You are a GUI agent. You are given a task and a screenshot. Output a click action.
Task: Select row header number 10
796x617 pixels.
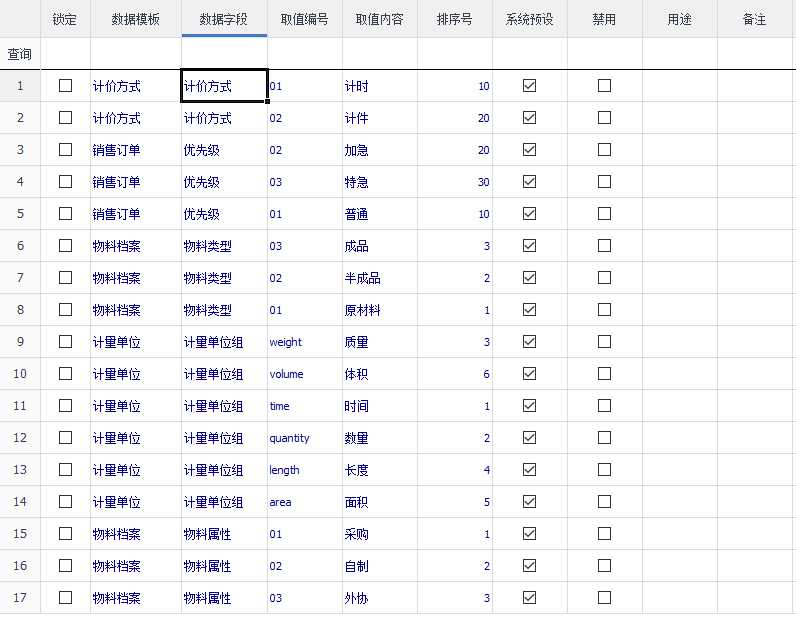tap(20, 373)
